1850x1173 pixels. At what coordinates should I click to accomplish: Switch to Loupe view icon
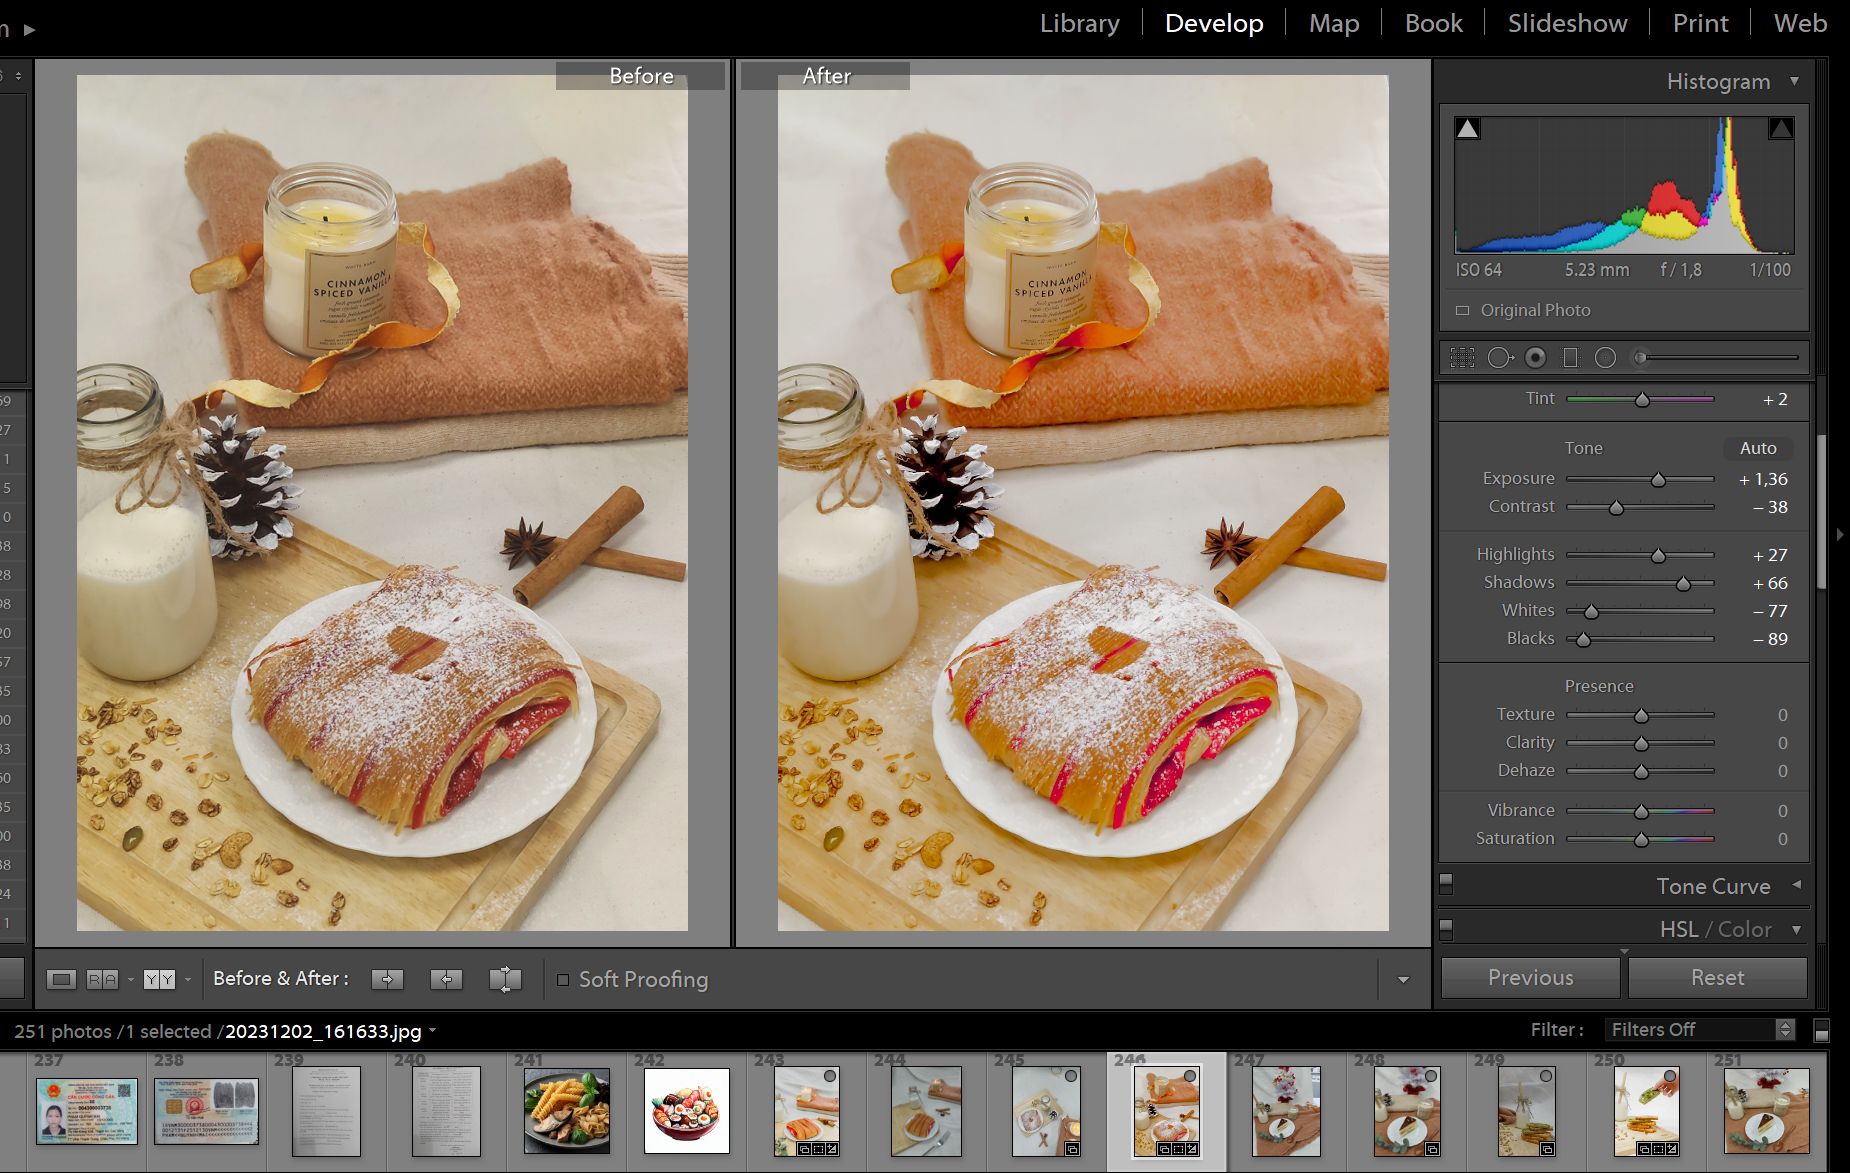tap(61, 979)
